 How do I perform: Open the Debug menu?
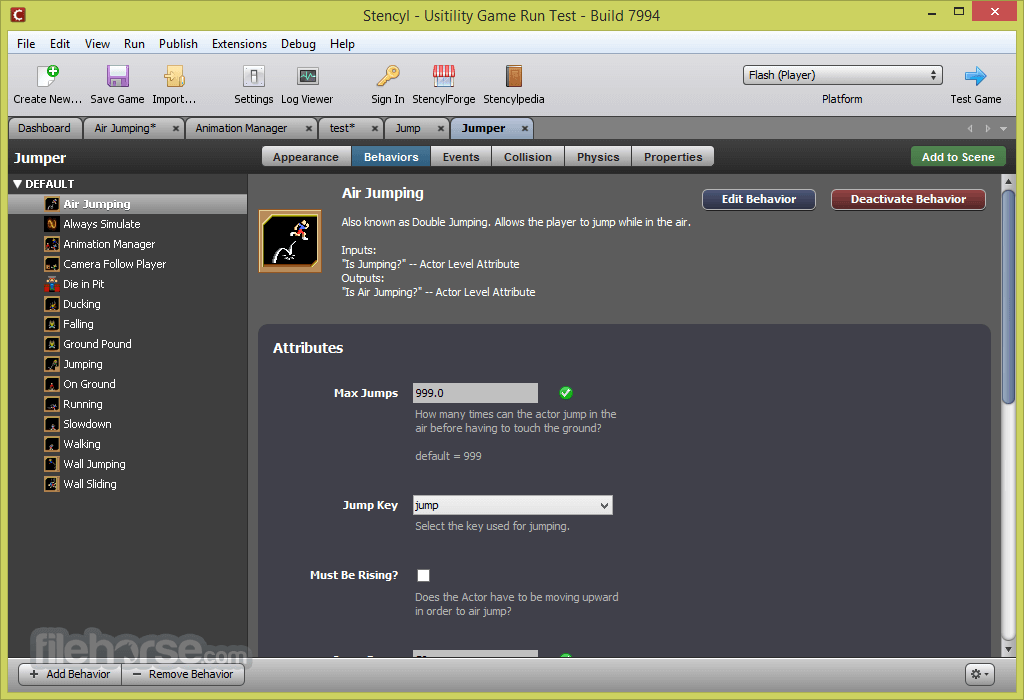[x=298, y=44]
